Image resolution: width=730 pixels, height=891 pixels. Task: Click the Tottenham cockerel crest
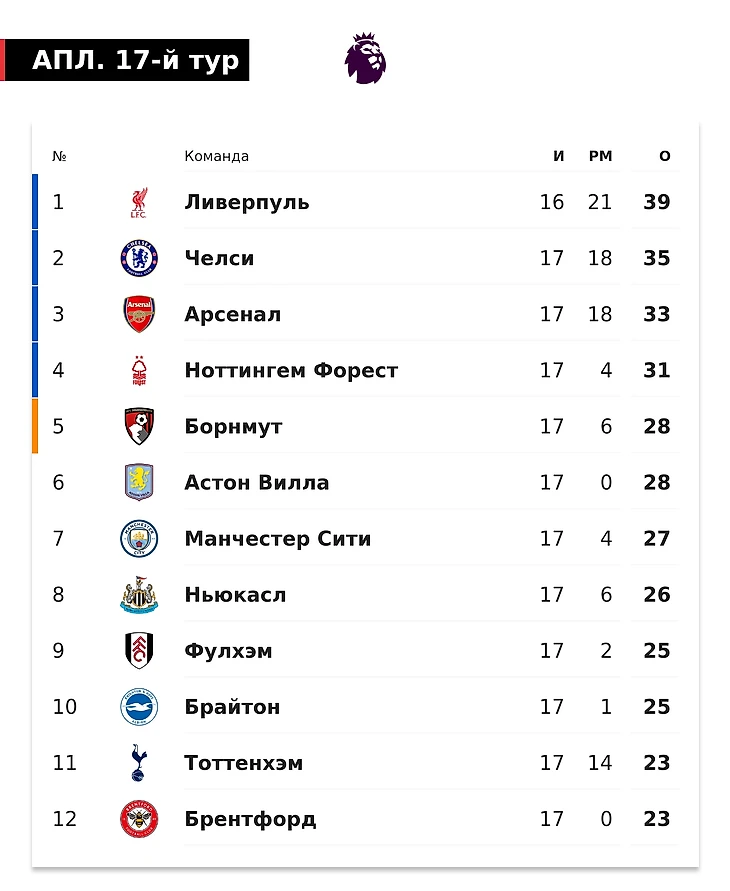coord(139,763)
